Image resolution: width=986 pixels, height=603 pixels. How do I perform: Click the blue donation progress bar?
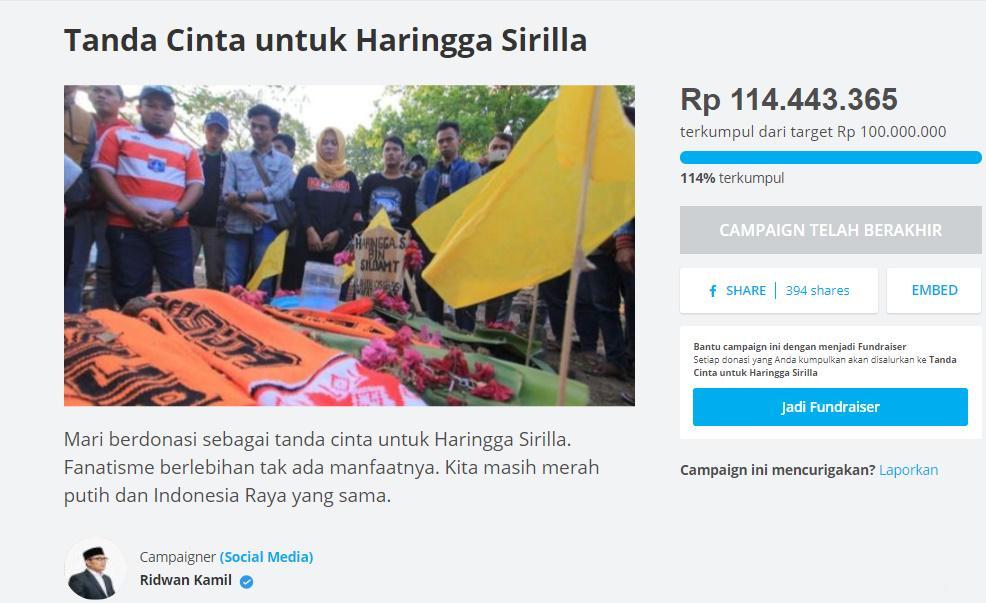pyautogui.click(x=830, y=157)
